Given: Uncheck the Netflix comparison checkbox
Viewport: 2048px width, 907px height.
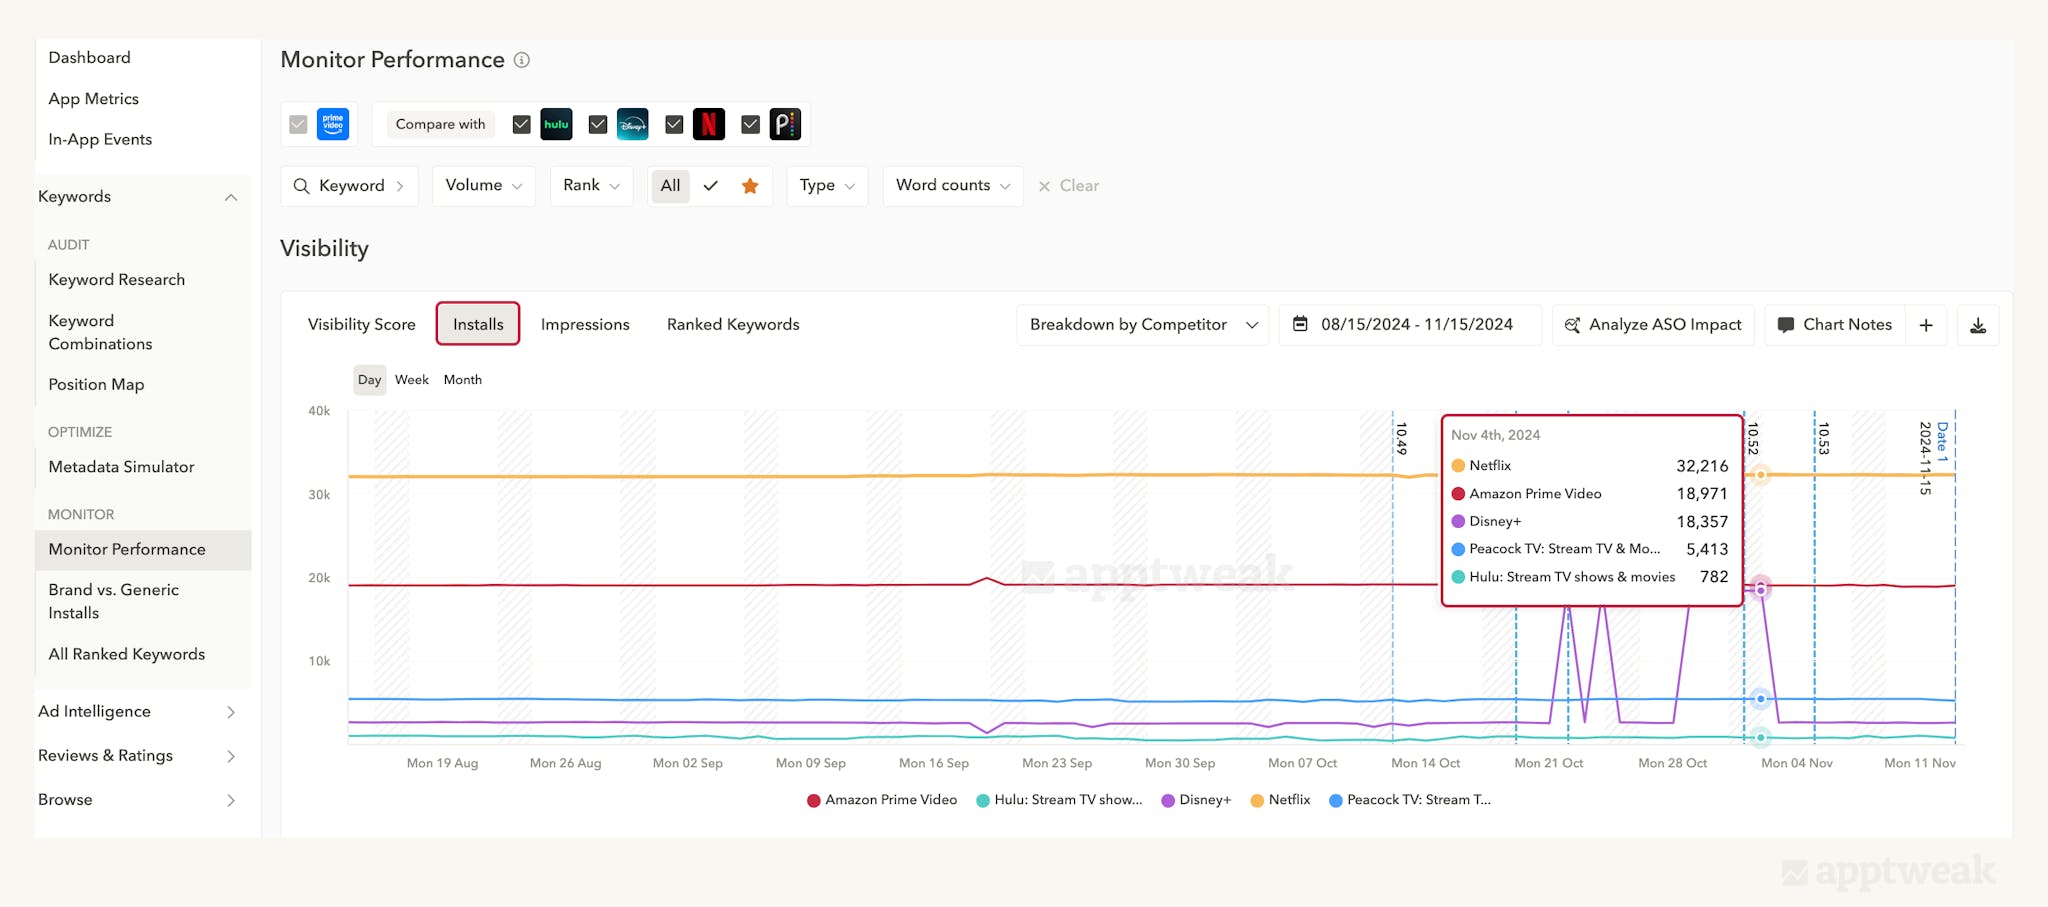Looking at the screenshot, I should pyautogui.click(x=673, y=124).
